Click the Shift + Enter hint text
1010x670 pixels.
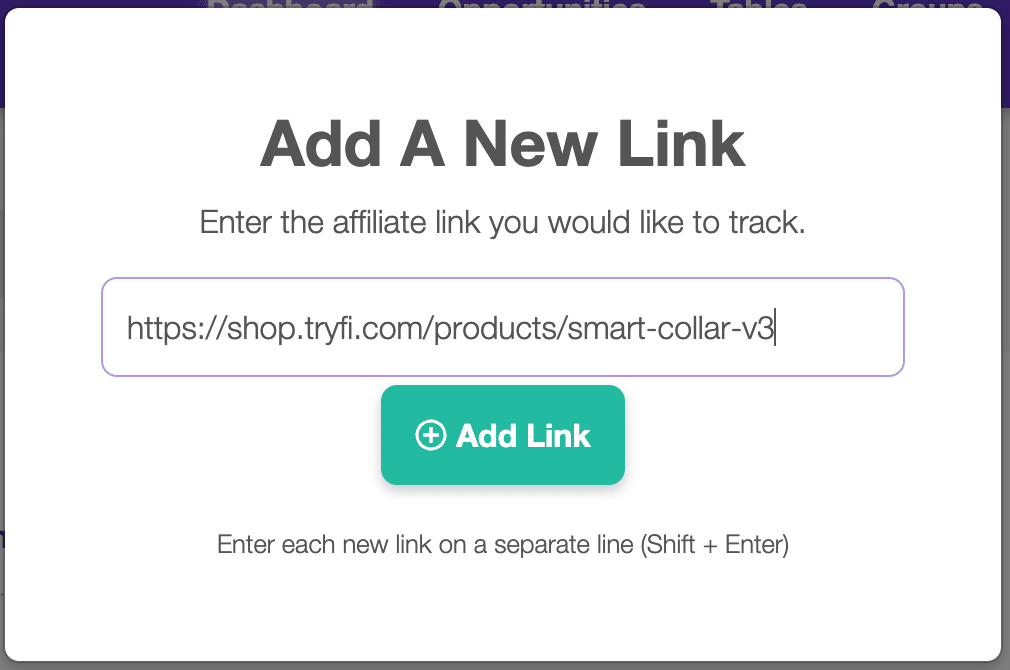point(503,544)
